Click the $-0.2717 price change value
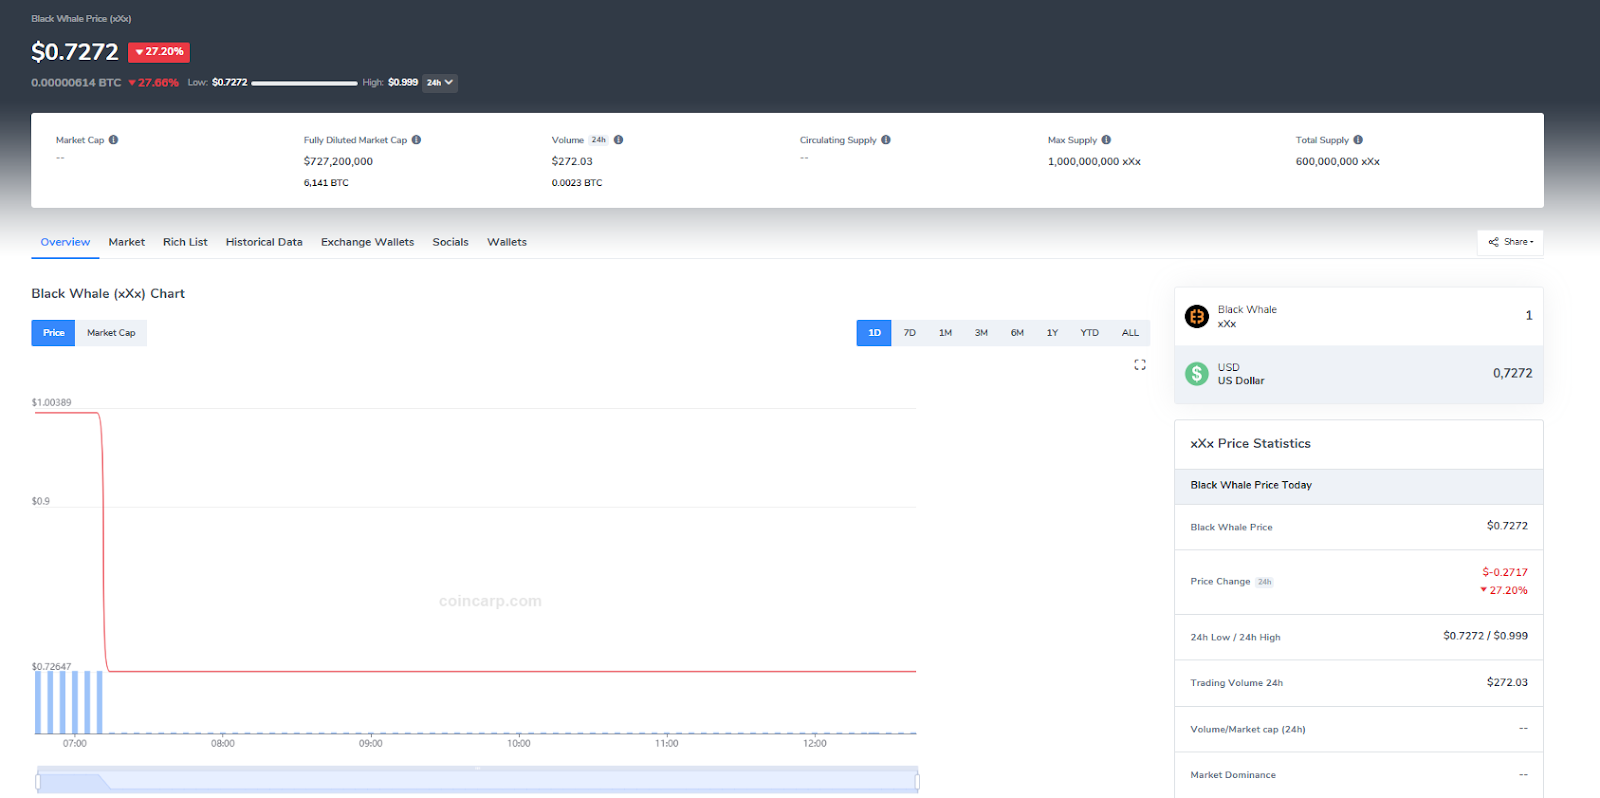 (x=1505, y=572)
